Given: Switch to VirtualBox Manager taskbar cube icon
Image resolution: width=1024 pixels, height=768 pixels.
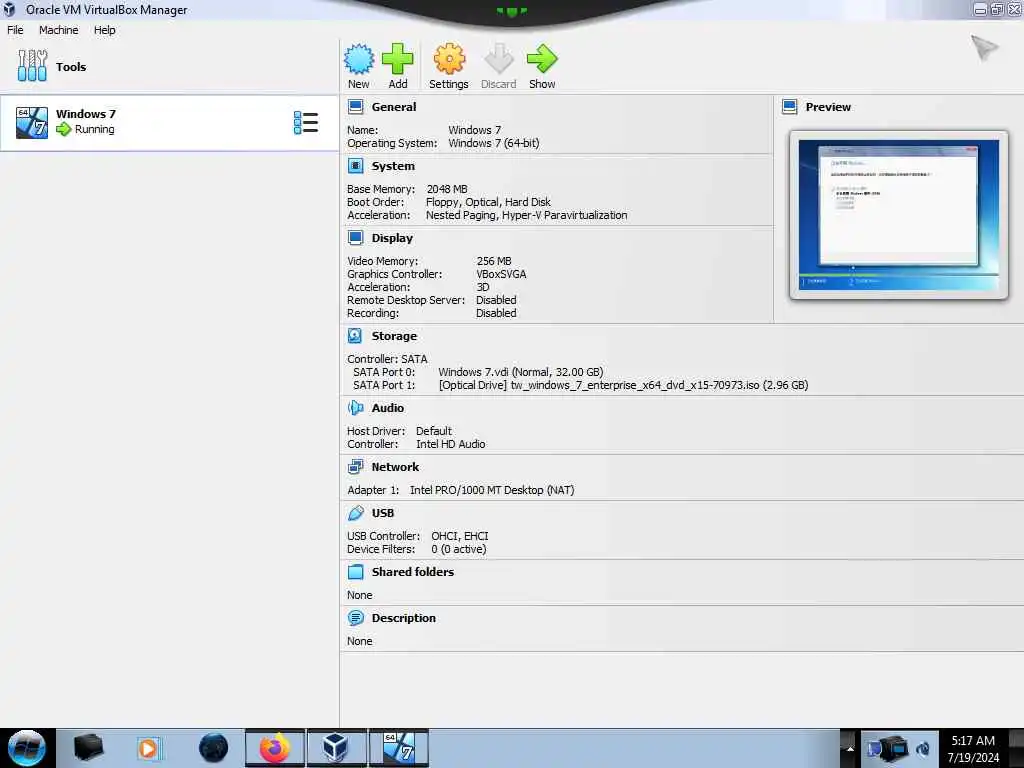Looking at the screenshot, I should click(336, 748).
